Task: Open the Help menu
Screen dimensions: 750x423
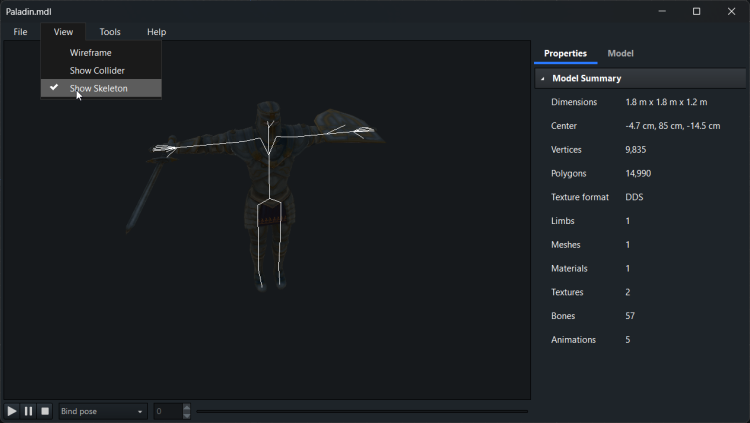Action: [156, 32]
